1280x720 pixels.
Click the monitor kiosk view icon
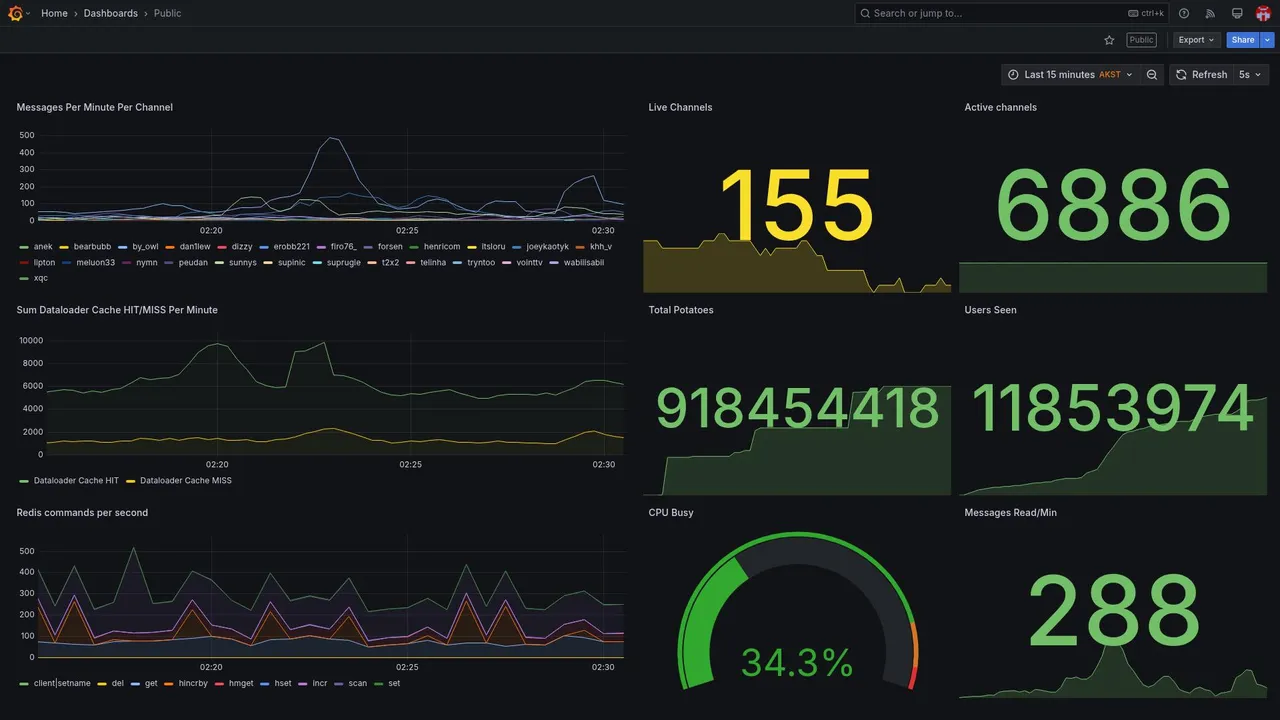pyautogui.click(x=1237, y=13)
